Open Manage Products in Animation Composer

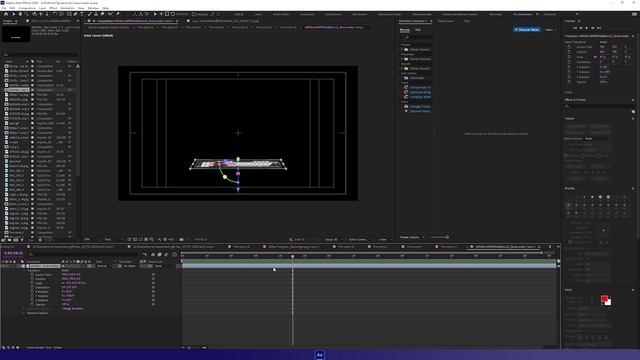(x=420, y=106)
